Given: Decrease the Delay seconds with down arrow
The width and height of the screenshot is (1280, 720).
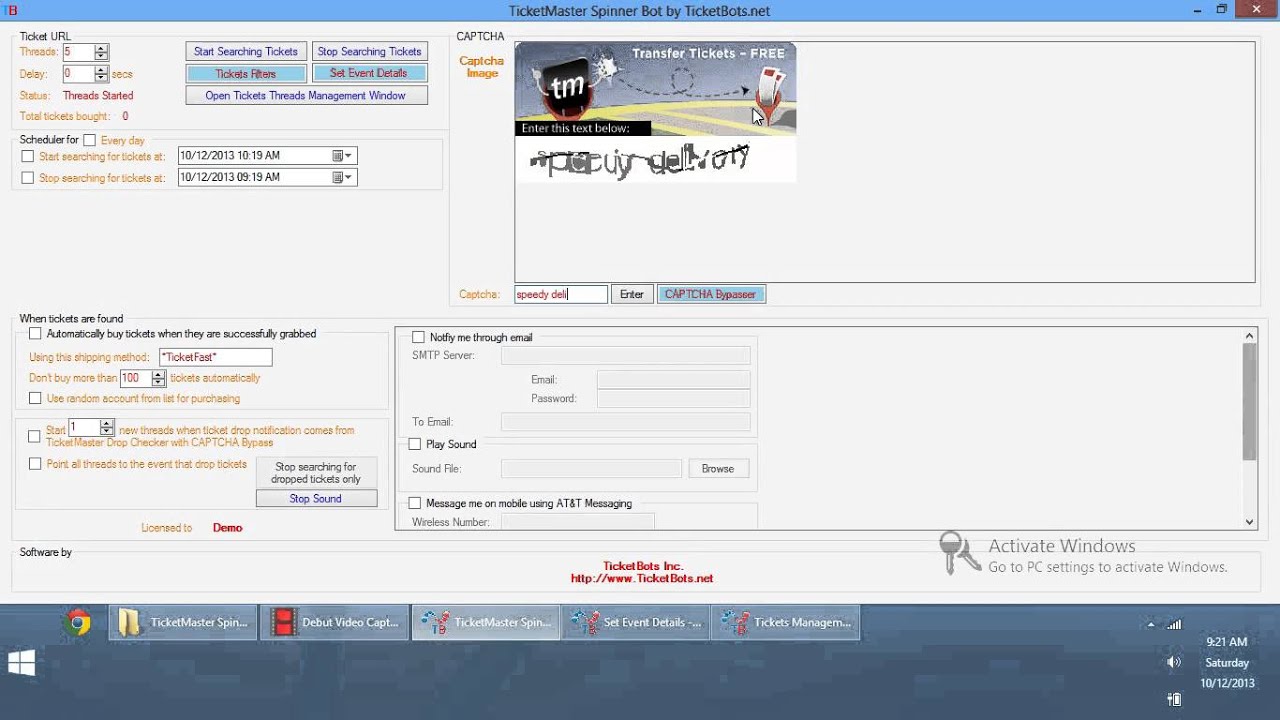Looking at the screenshot, I should 101,78.
